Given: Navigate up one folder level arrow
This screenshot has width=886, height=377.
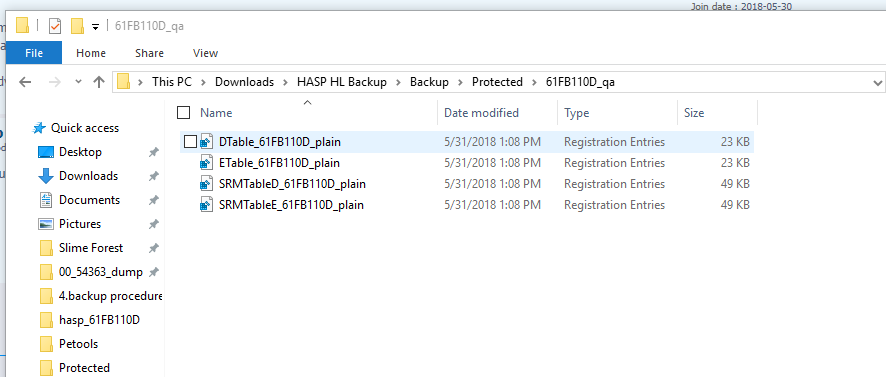Looking at the screenshot, I should tap(99, 82).
